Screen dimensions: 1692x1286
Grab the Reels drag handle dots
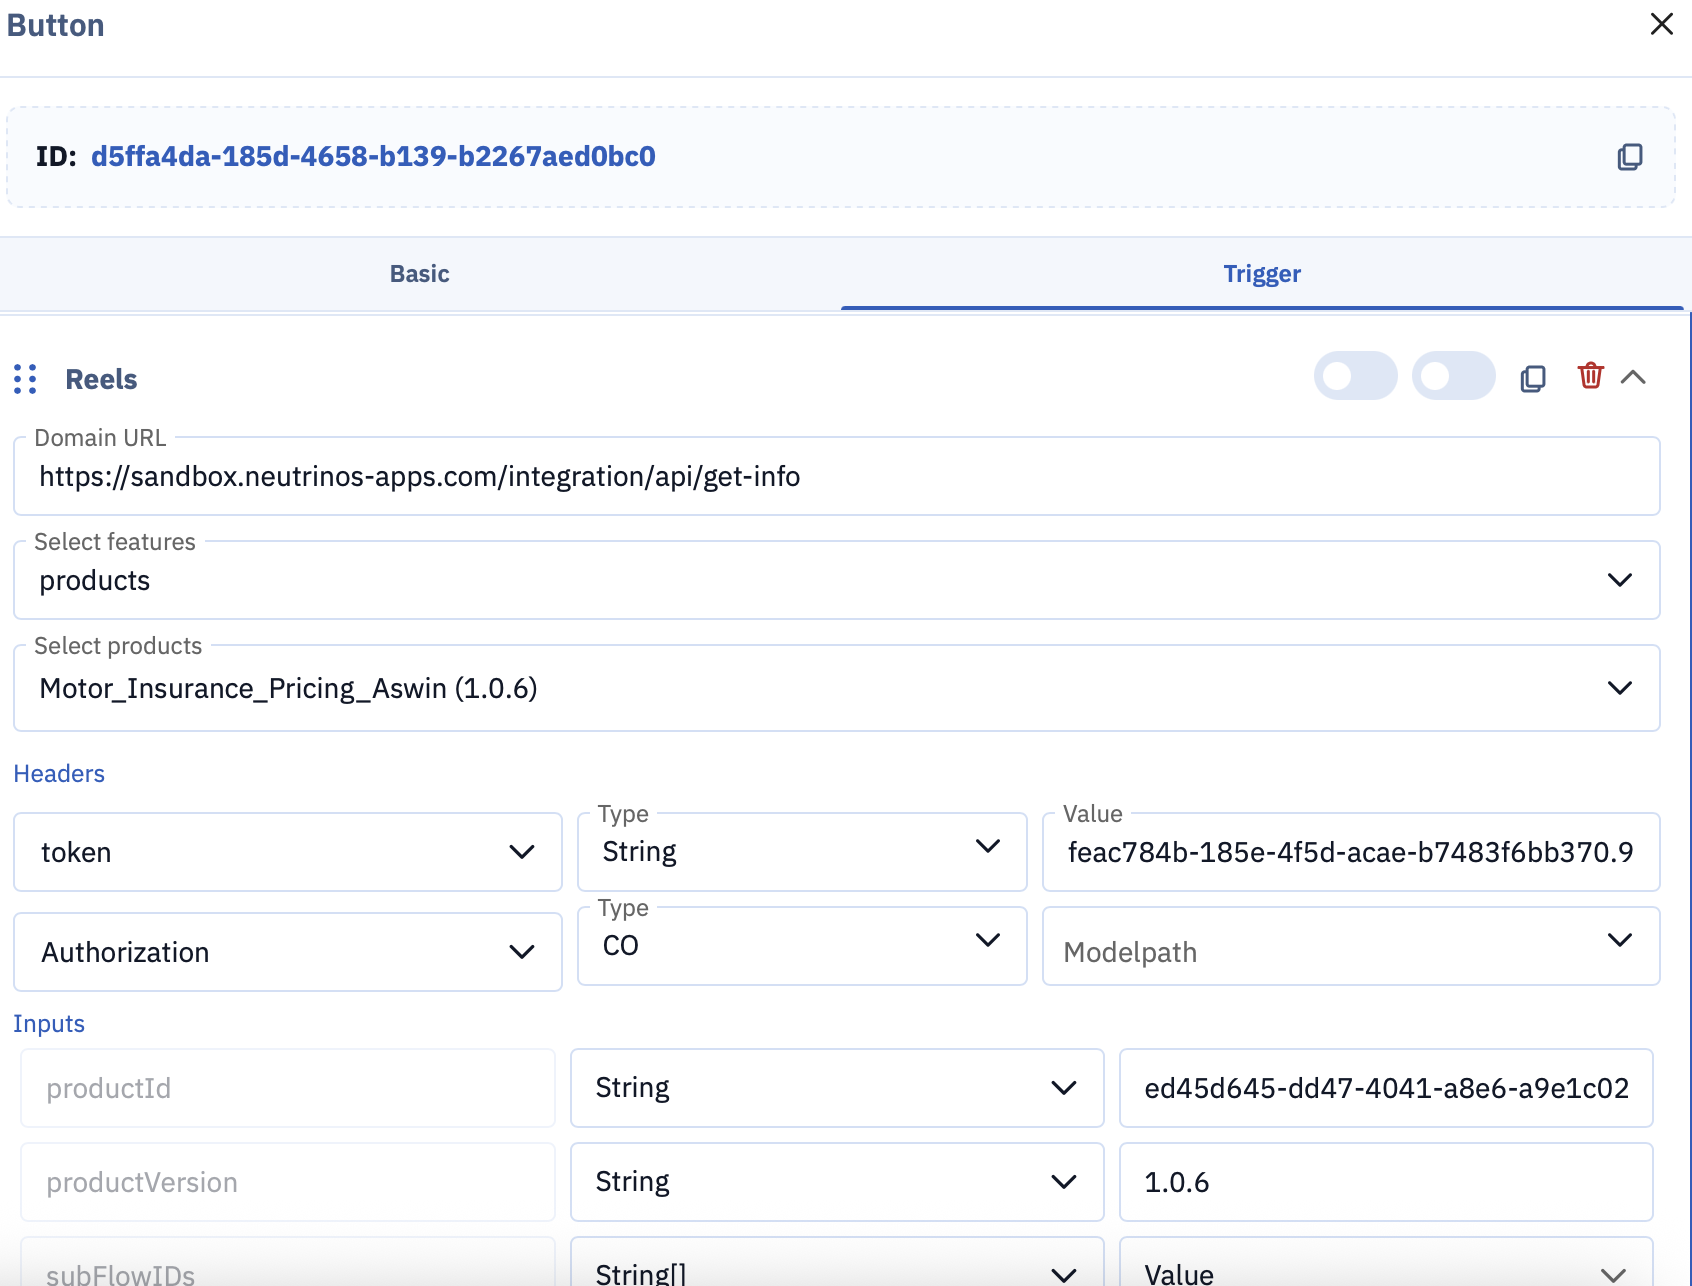(26, 379)
